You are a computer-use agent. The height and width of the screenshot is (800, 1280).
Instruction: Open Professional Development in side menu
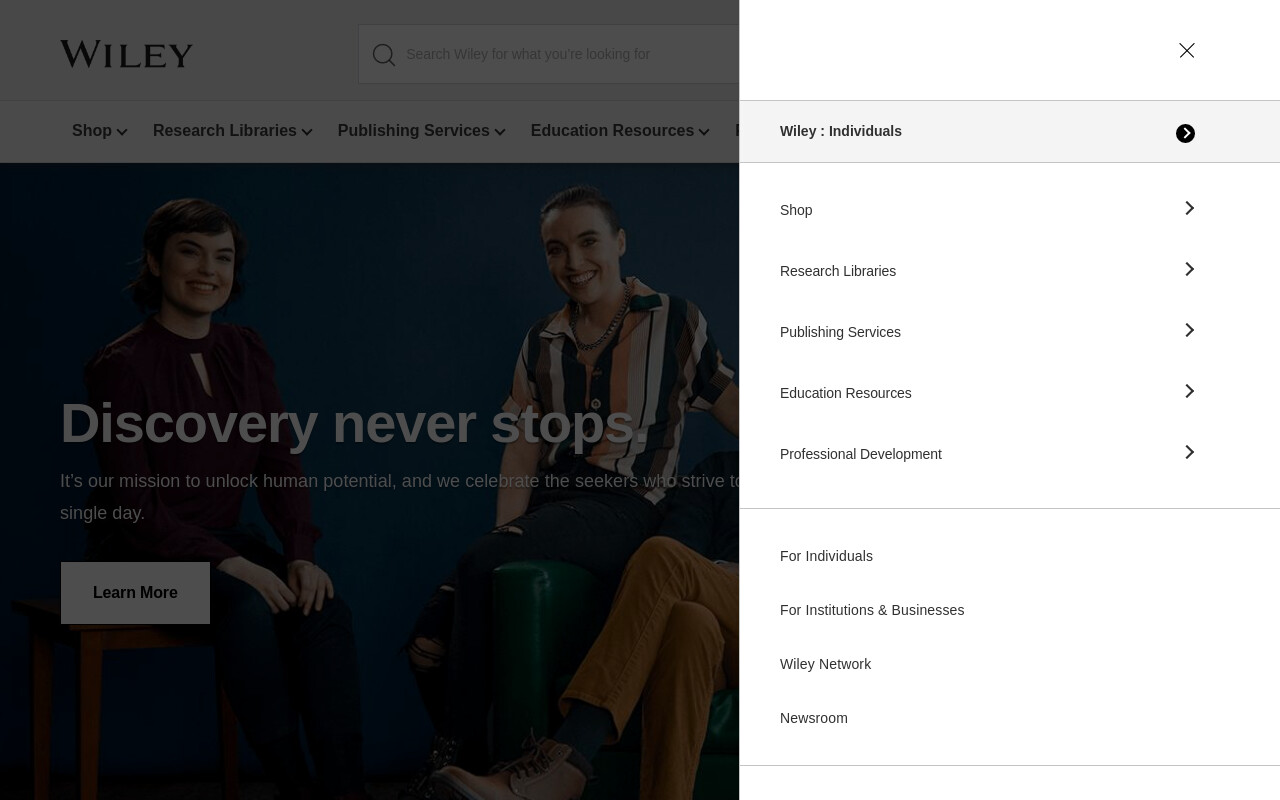pos(861,454)
